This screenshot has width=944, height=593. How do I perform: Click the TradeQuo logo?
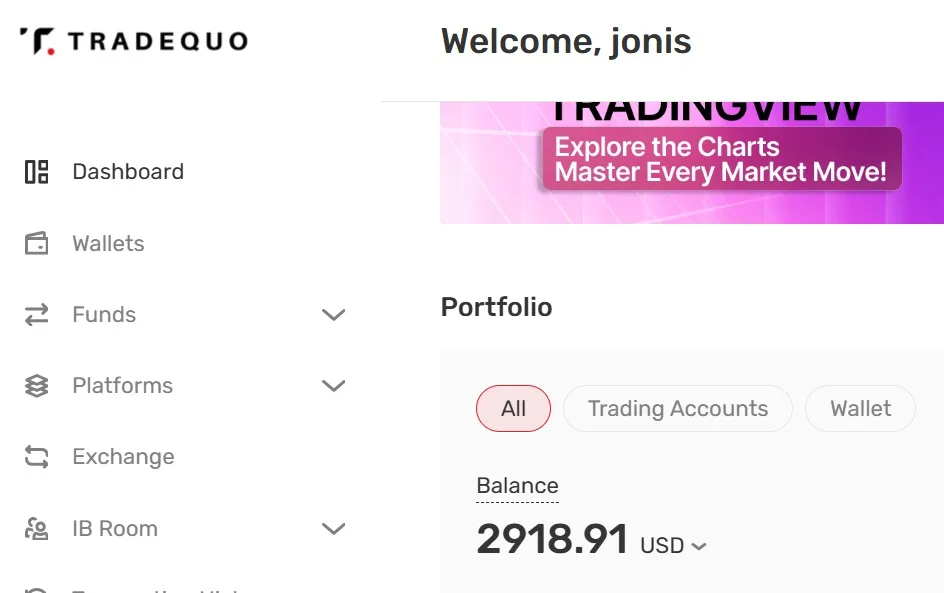134,41
